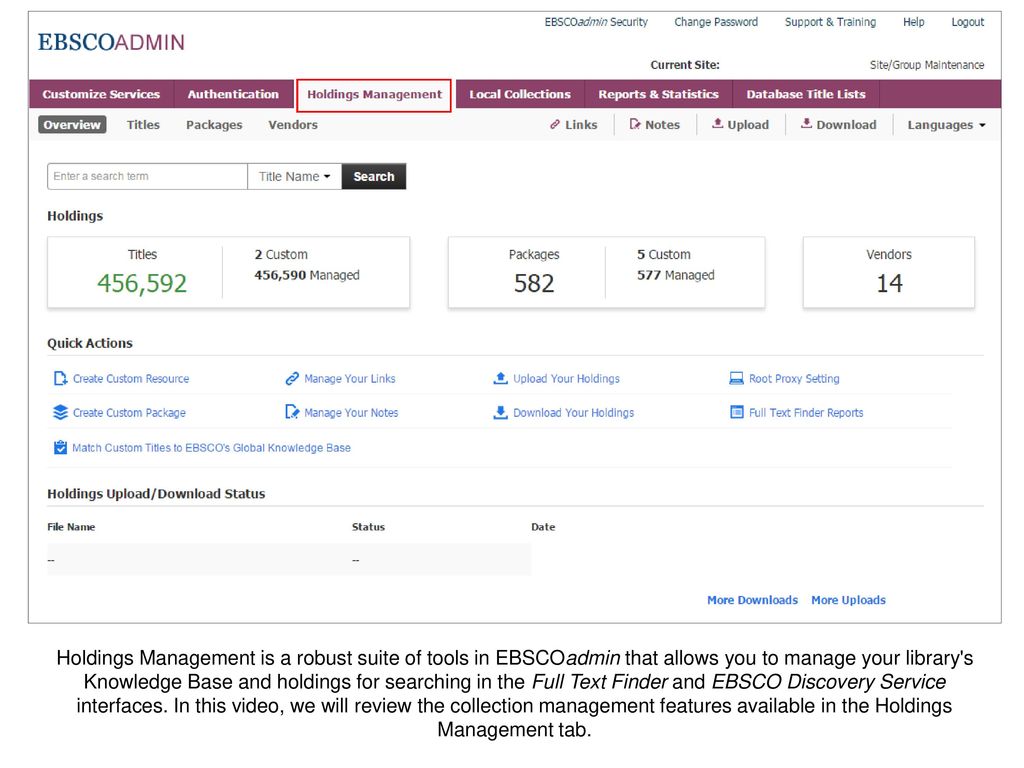Viewport: 1024px width, 768px height.
Task: Click the Titles count 456,592
Action: coord(142,283)
